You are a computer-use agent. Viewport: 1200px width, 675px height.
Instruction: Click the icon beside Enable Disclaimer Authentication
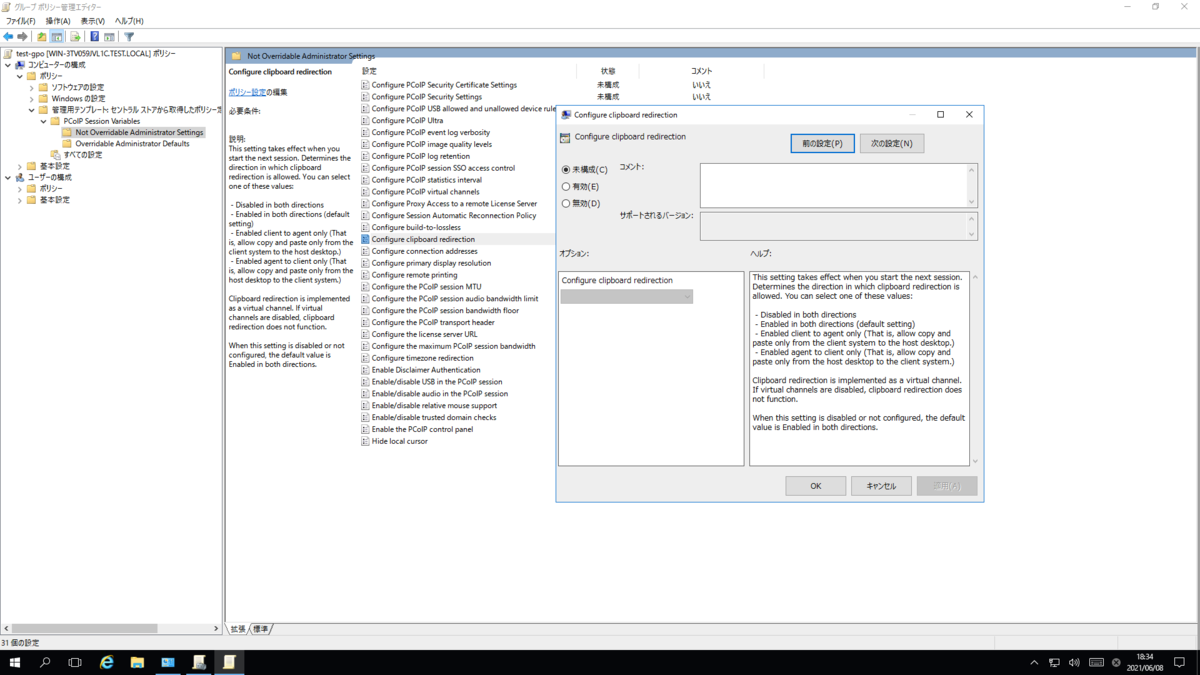(x=365, y=370)
